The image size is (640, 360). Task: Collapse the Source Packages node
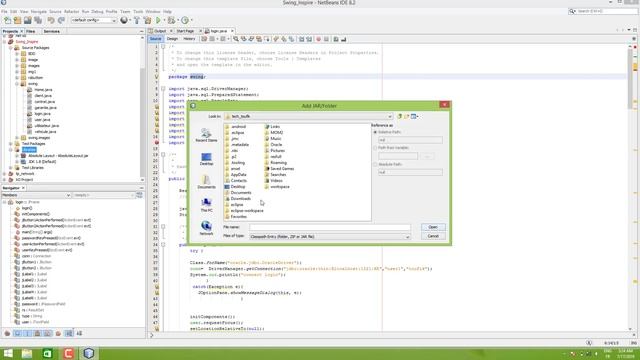[x=11, y=48]
